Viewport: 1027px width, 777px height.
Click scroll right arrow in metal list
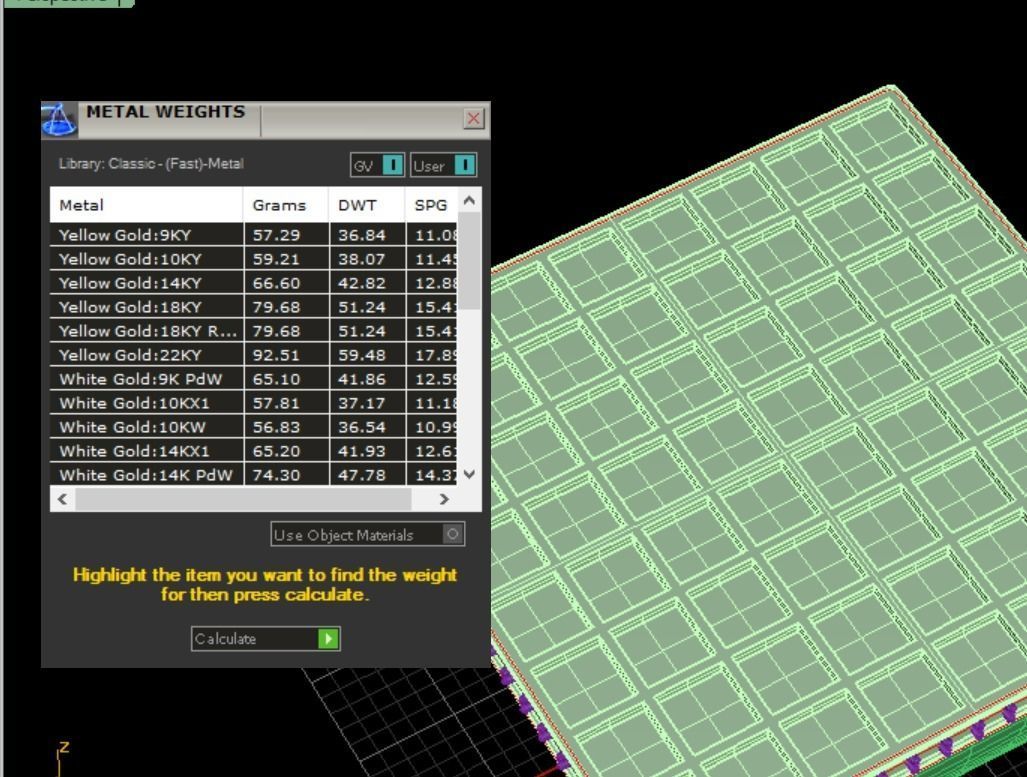click(x=444, y=499)
